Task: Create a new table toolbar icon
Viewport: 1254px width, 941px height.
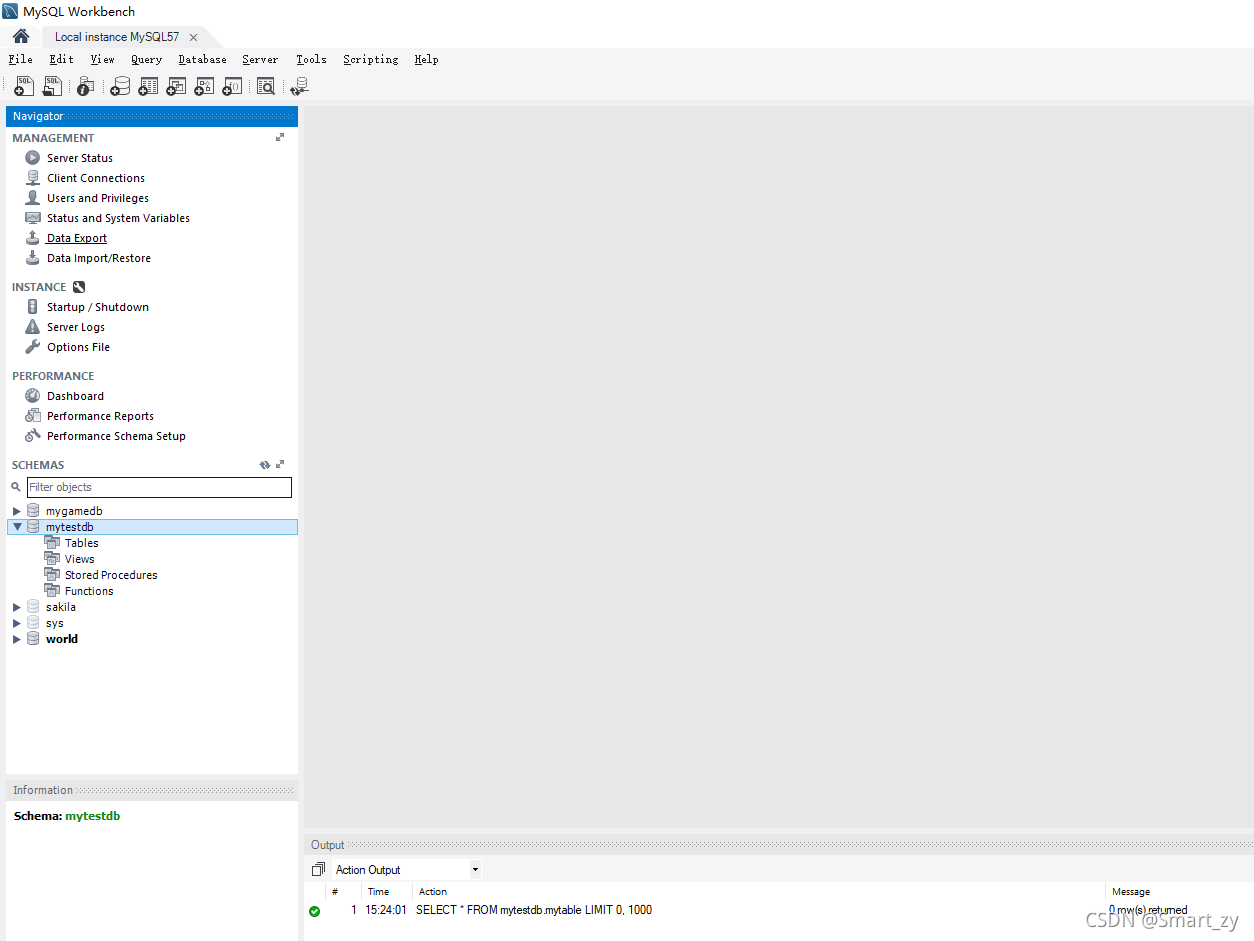Action: point(148,86)
